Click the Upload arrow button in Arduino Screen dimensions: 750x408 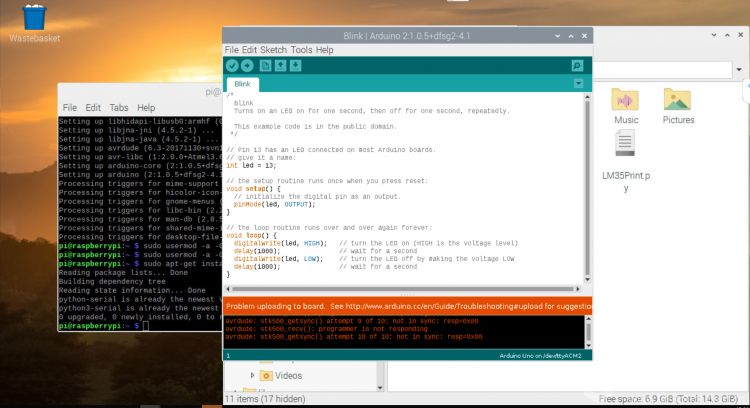(x=247, y=66)
